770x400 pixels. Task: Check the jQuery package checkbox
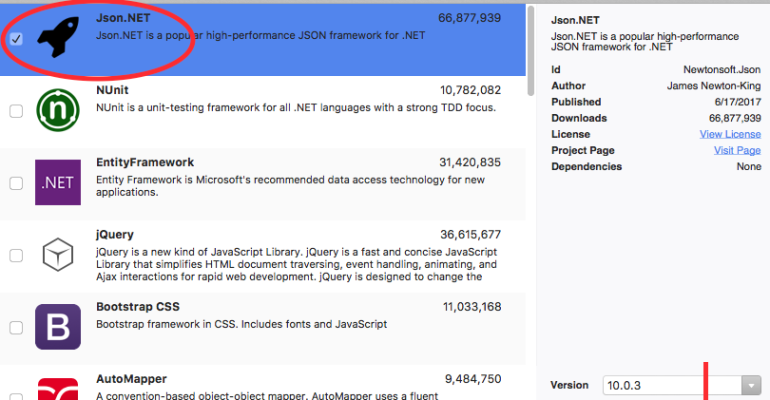pos(16,255)
